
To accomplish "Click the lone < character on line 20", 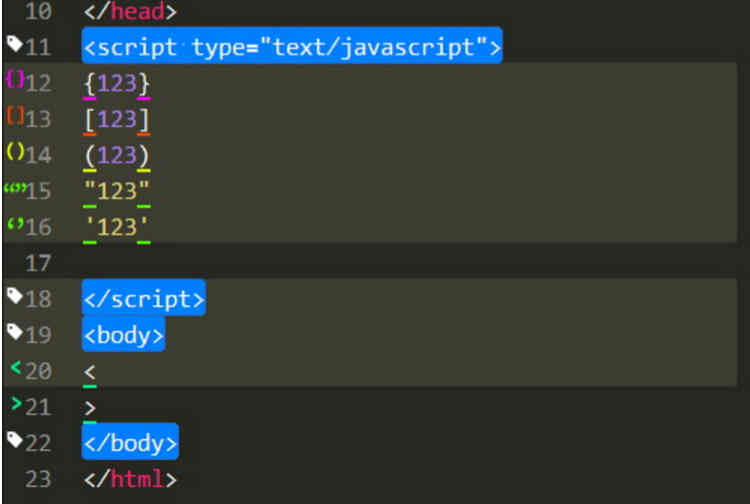I will click(89, 372).
